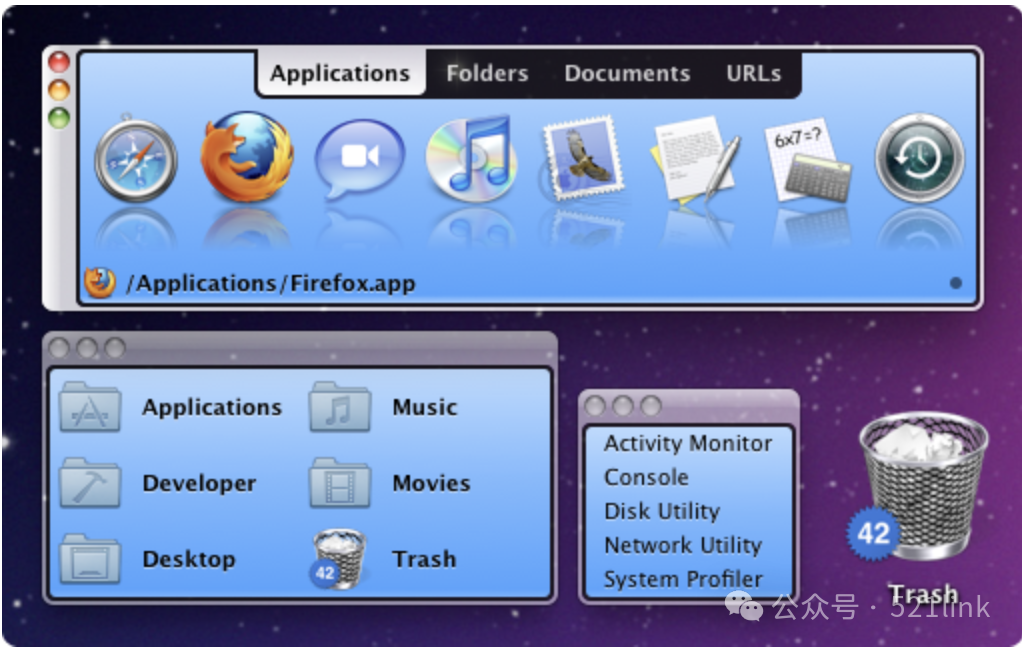Switch to the Folders tab
Viewport: 1022px width, 648px height.
tap(487, 74)
